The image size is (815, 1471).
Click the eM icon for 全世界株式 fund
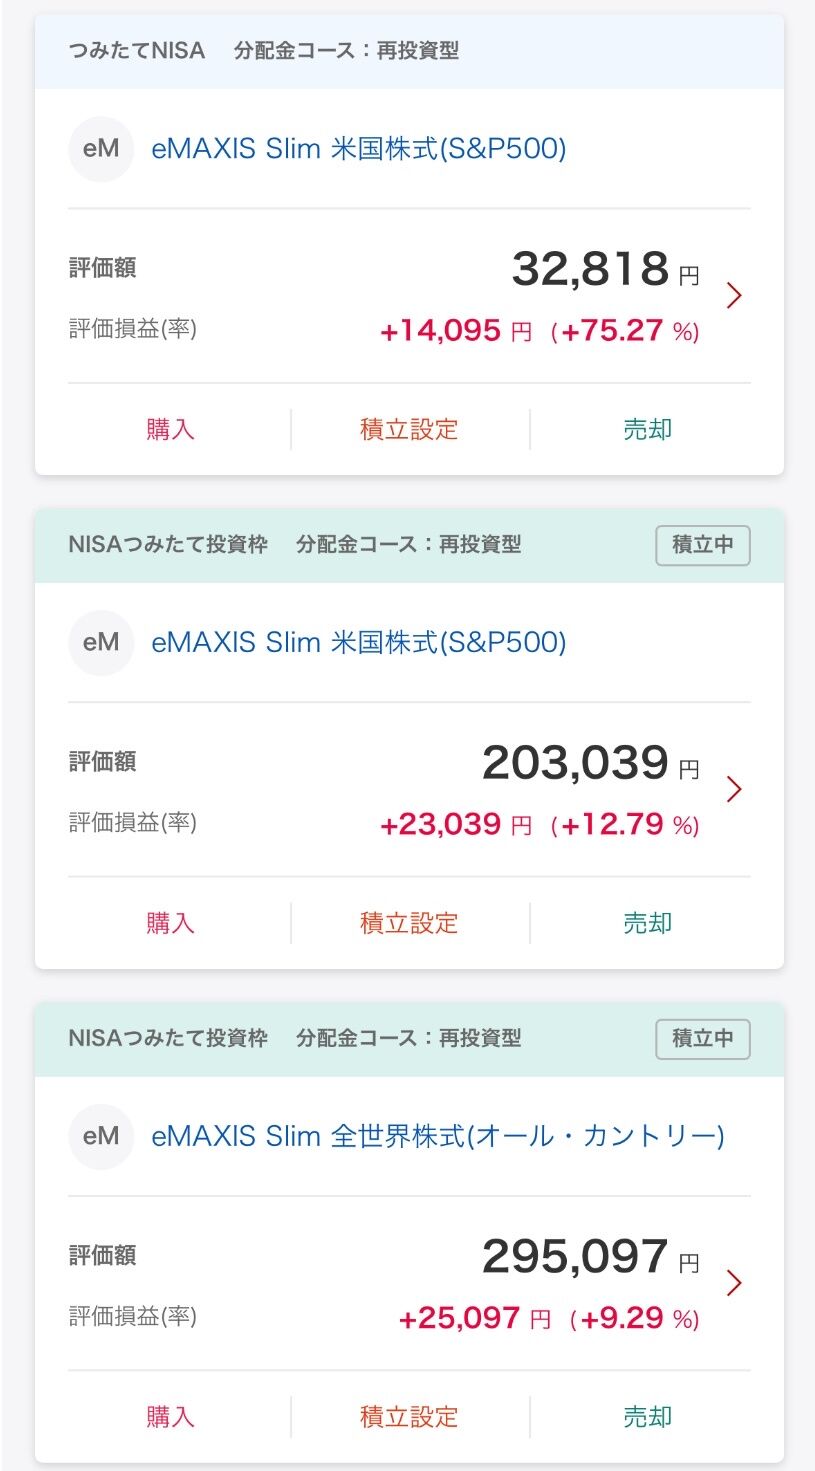(x=101, y=1136)
